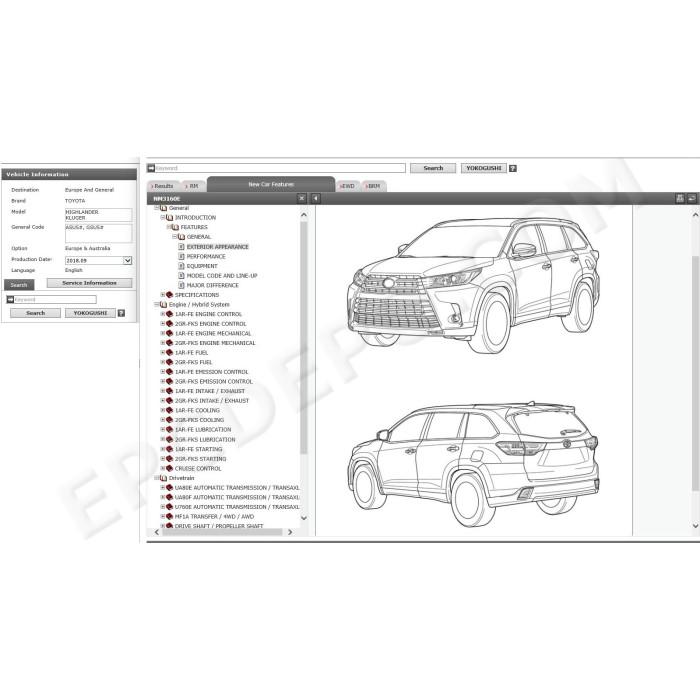Click the General Code text box
The width and height of the screenshot is (700, 700).
tap(98, 233)
